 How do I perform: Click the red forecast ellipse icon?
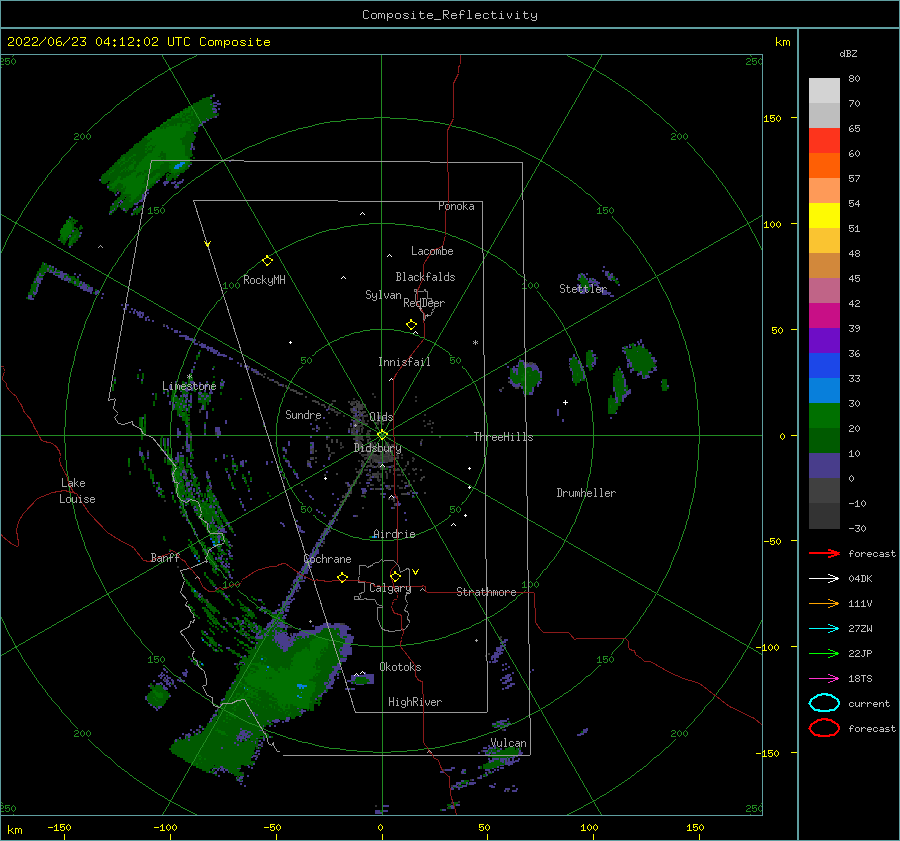click(824, 728)
